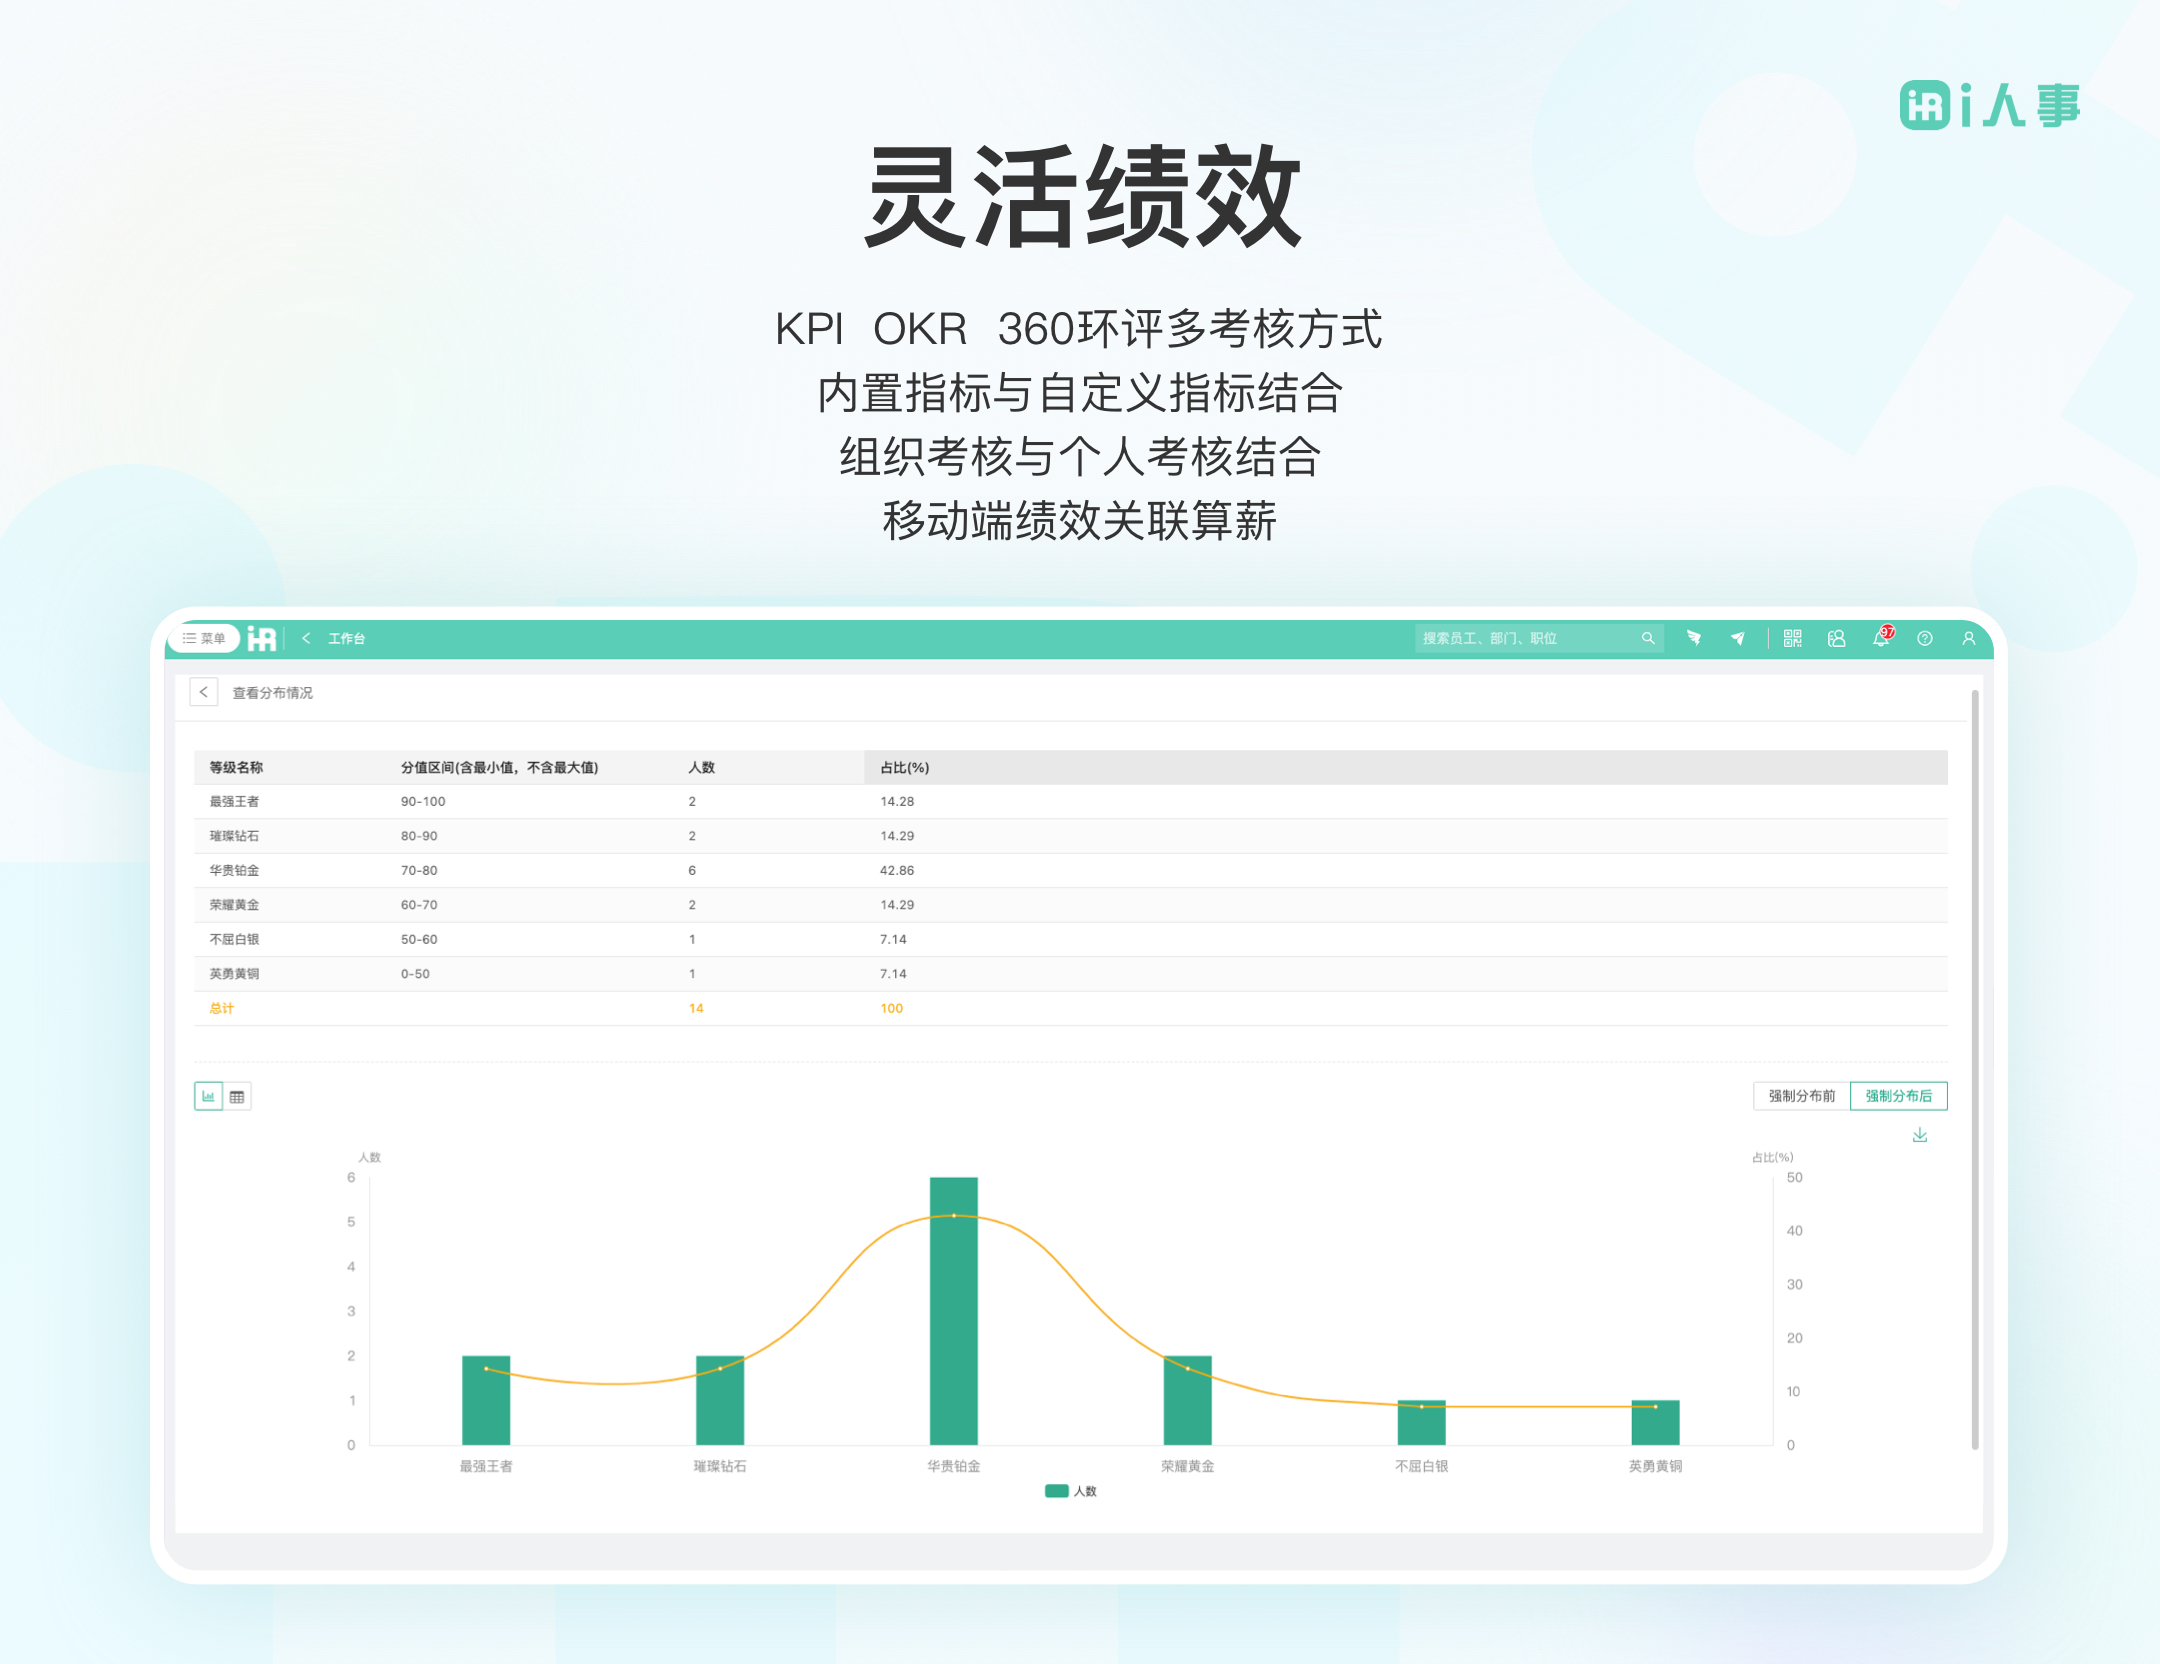The height and width of the screenshot is (1664, 2160).
Task: Click the 荣耀黄金 bar in the chart
Action: pos(1188,1400)
